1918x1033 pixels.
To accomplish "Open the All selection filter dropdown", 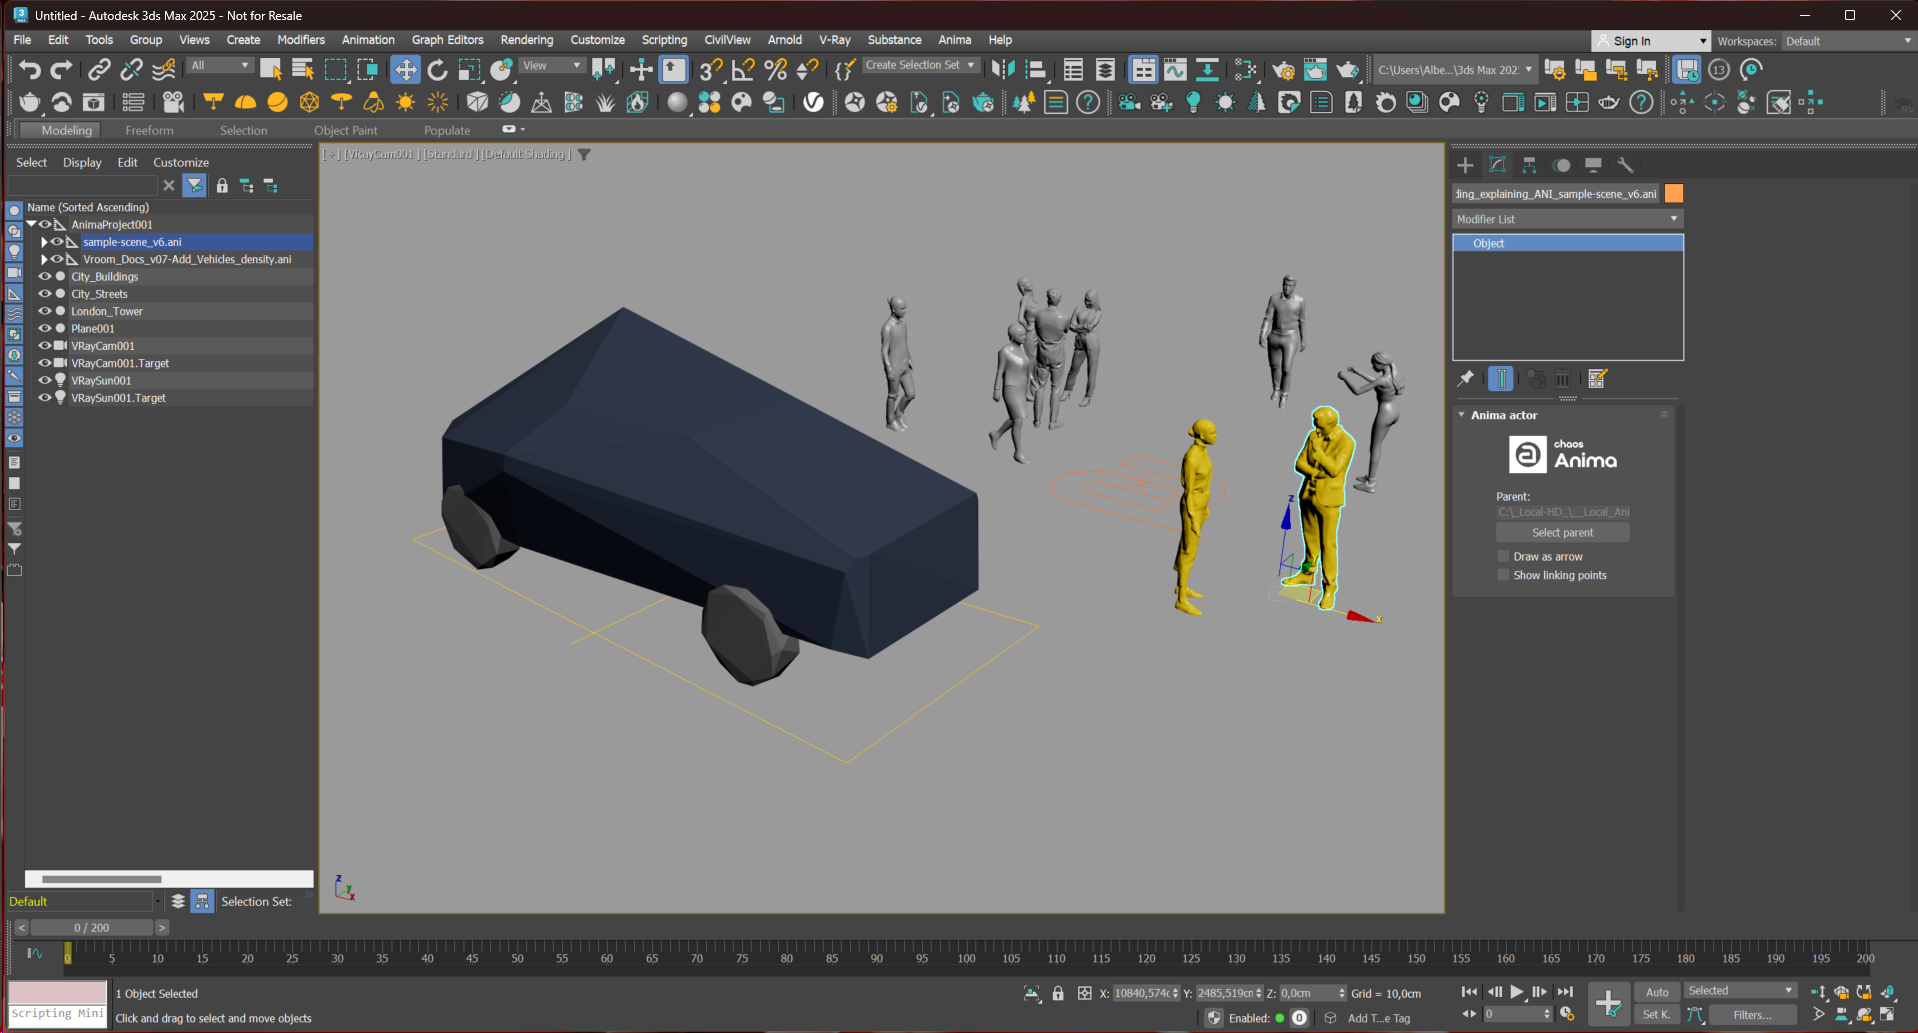I will pos(219,65).
